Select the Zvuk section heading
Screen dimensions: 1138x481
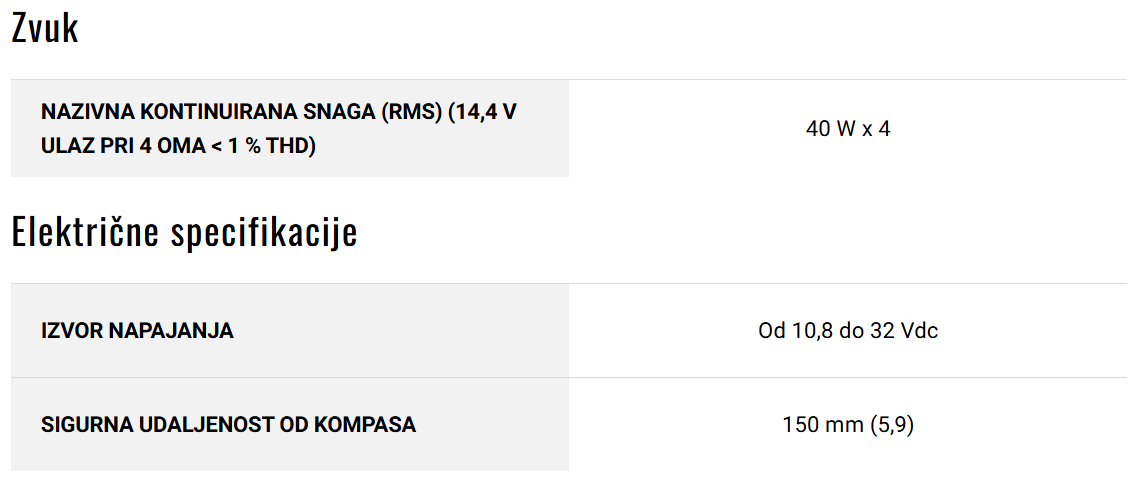44,29
